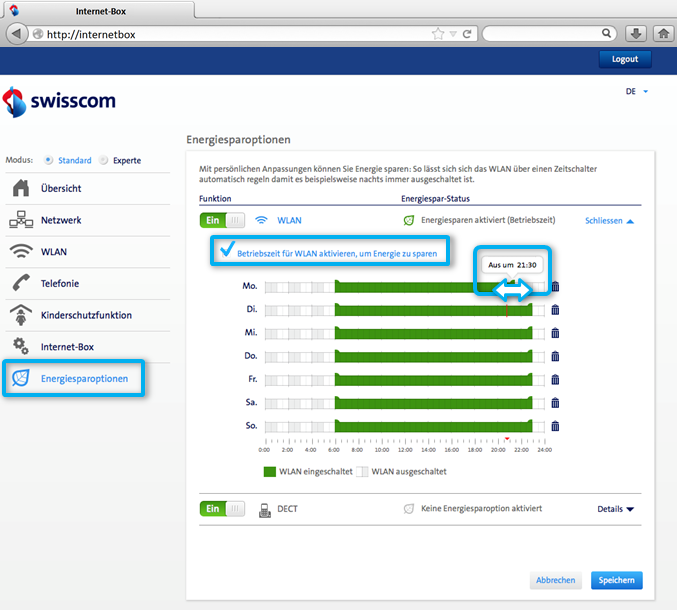Click the white WLAN ausgeschaltet legend swatch
The image size is (677, 610).
(362, 471)
